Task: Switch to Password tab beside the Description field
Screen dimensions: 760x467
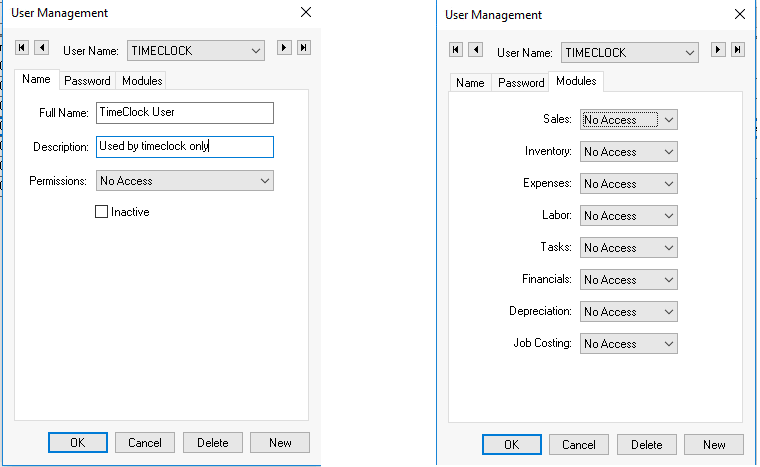Action: click(x=87, y=81)
